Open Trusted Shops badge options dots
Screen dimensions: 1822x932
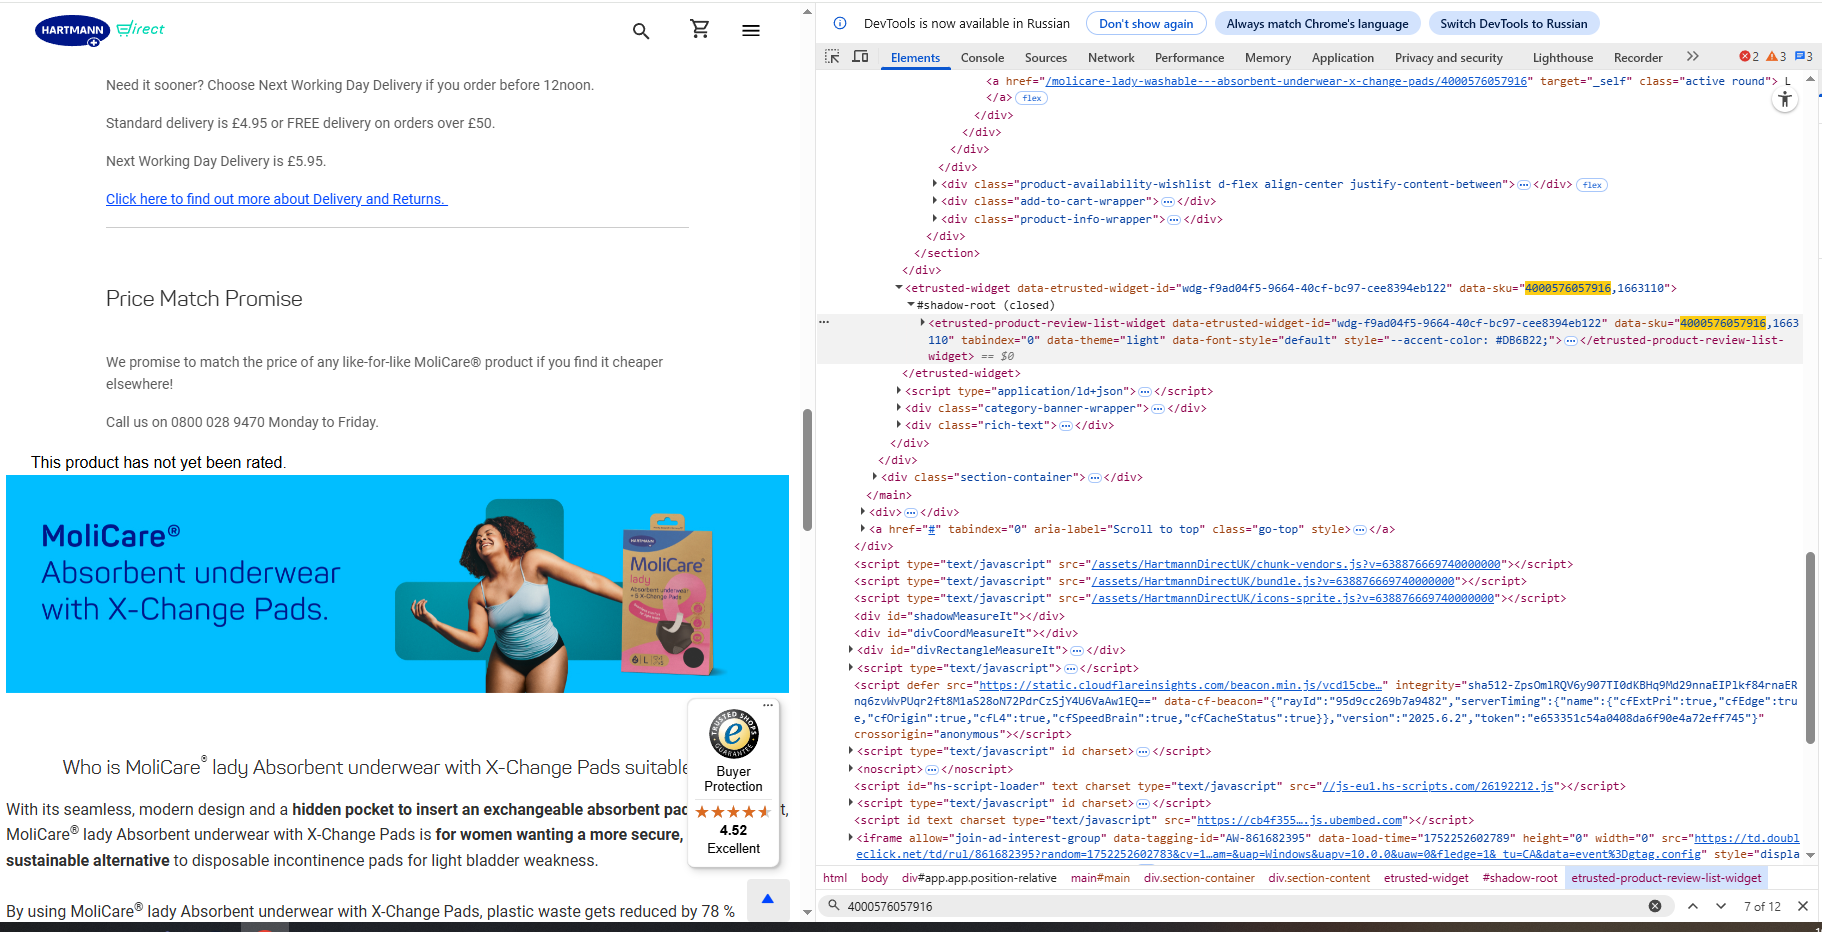(x=768, y=705)
